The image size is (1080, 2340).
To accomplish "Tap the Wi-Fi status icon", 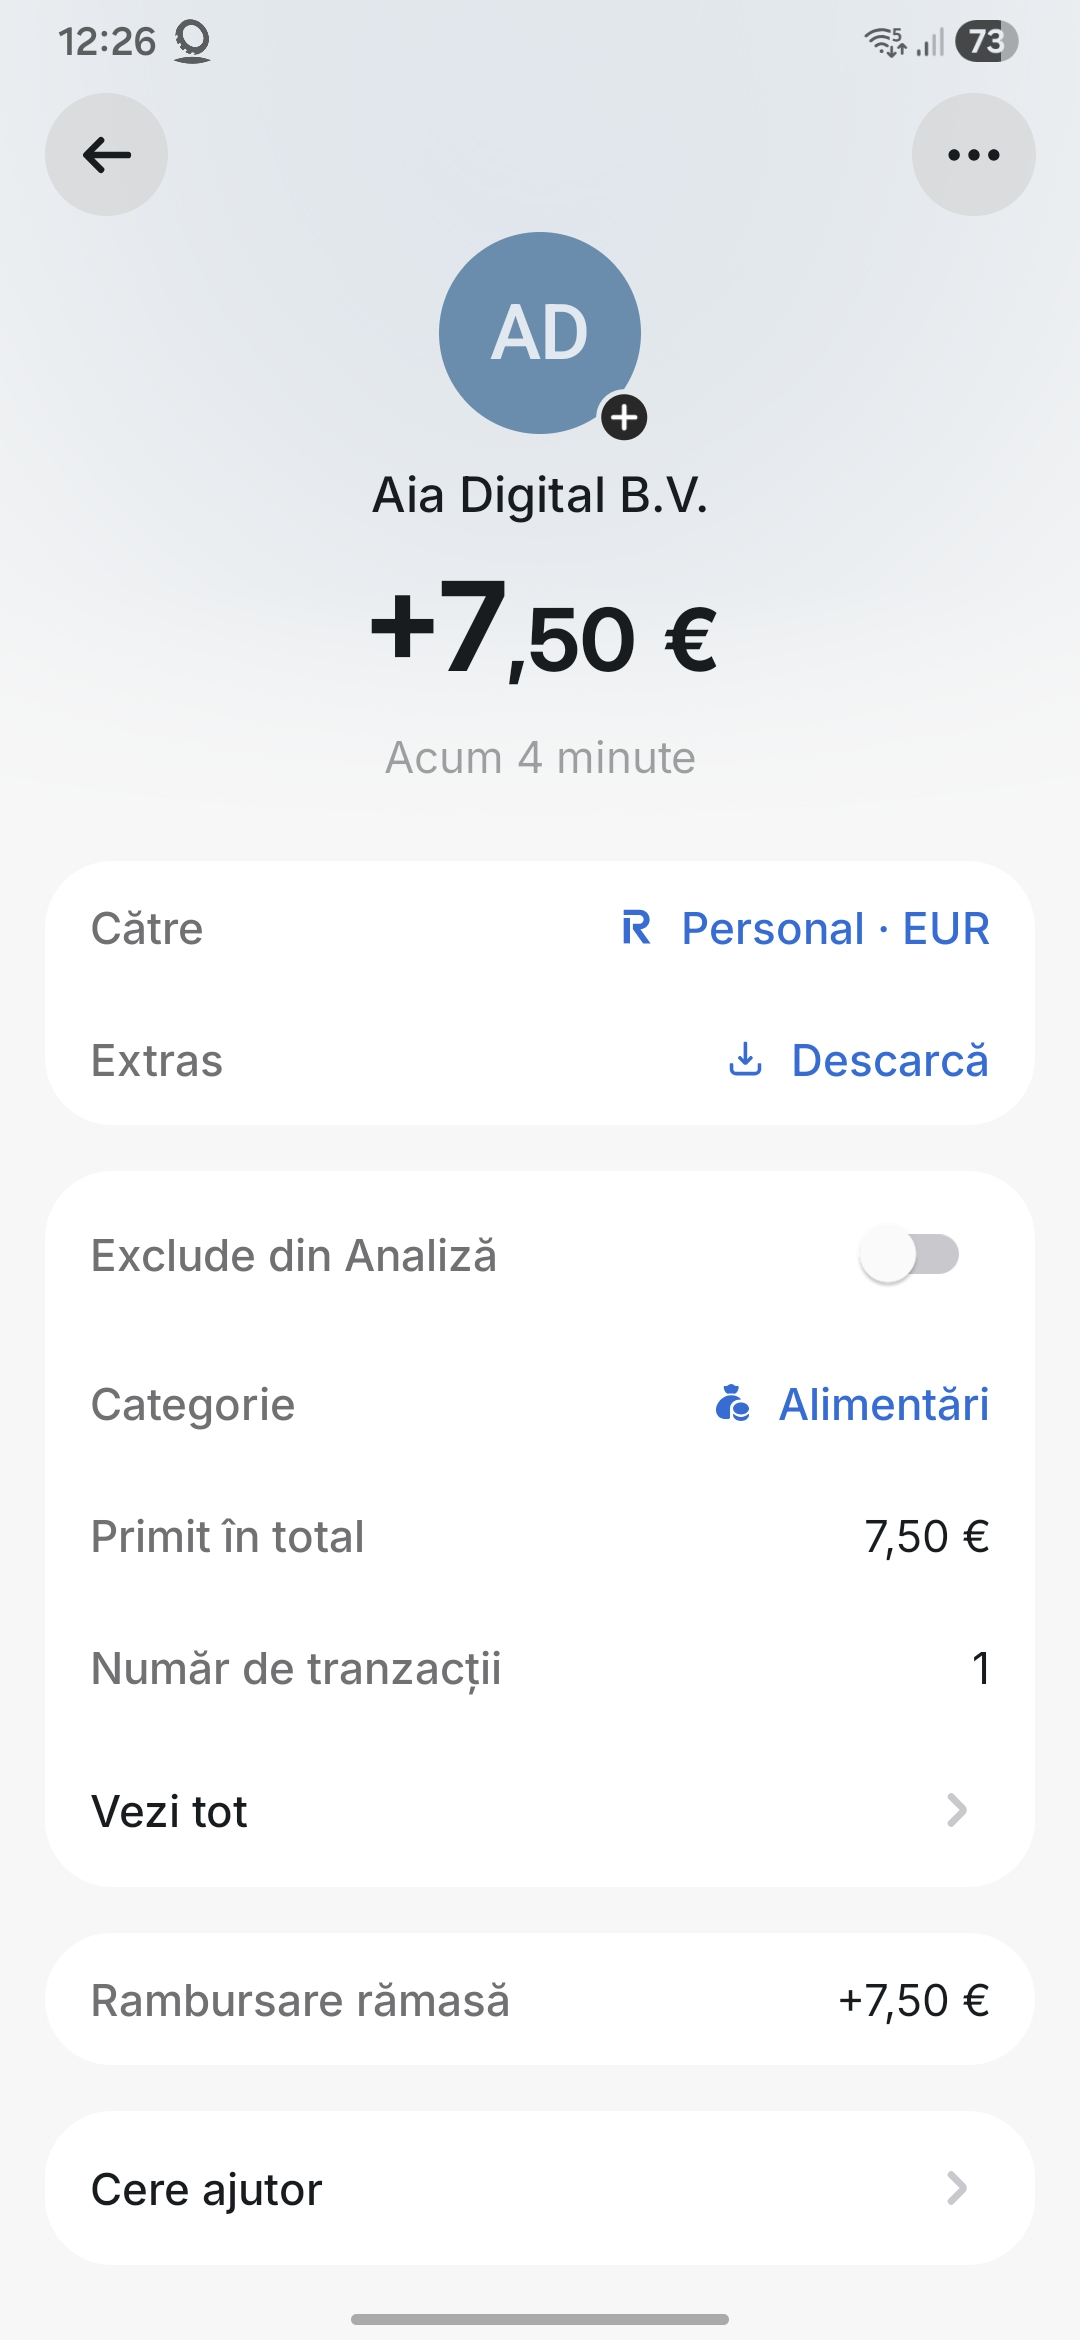I will pos(885,41).
